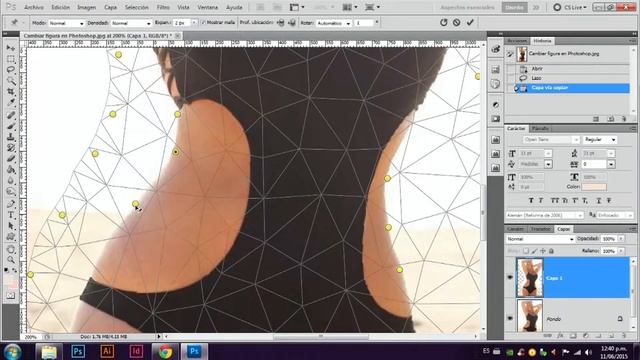Select the Path Selection tool
This screenshot has height=360, width=640.
11,226
